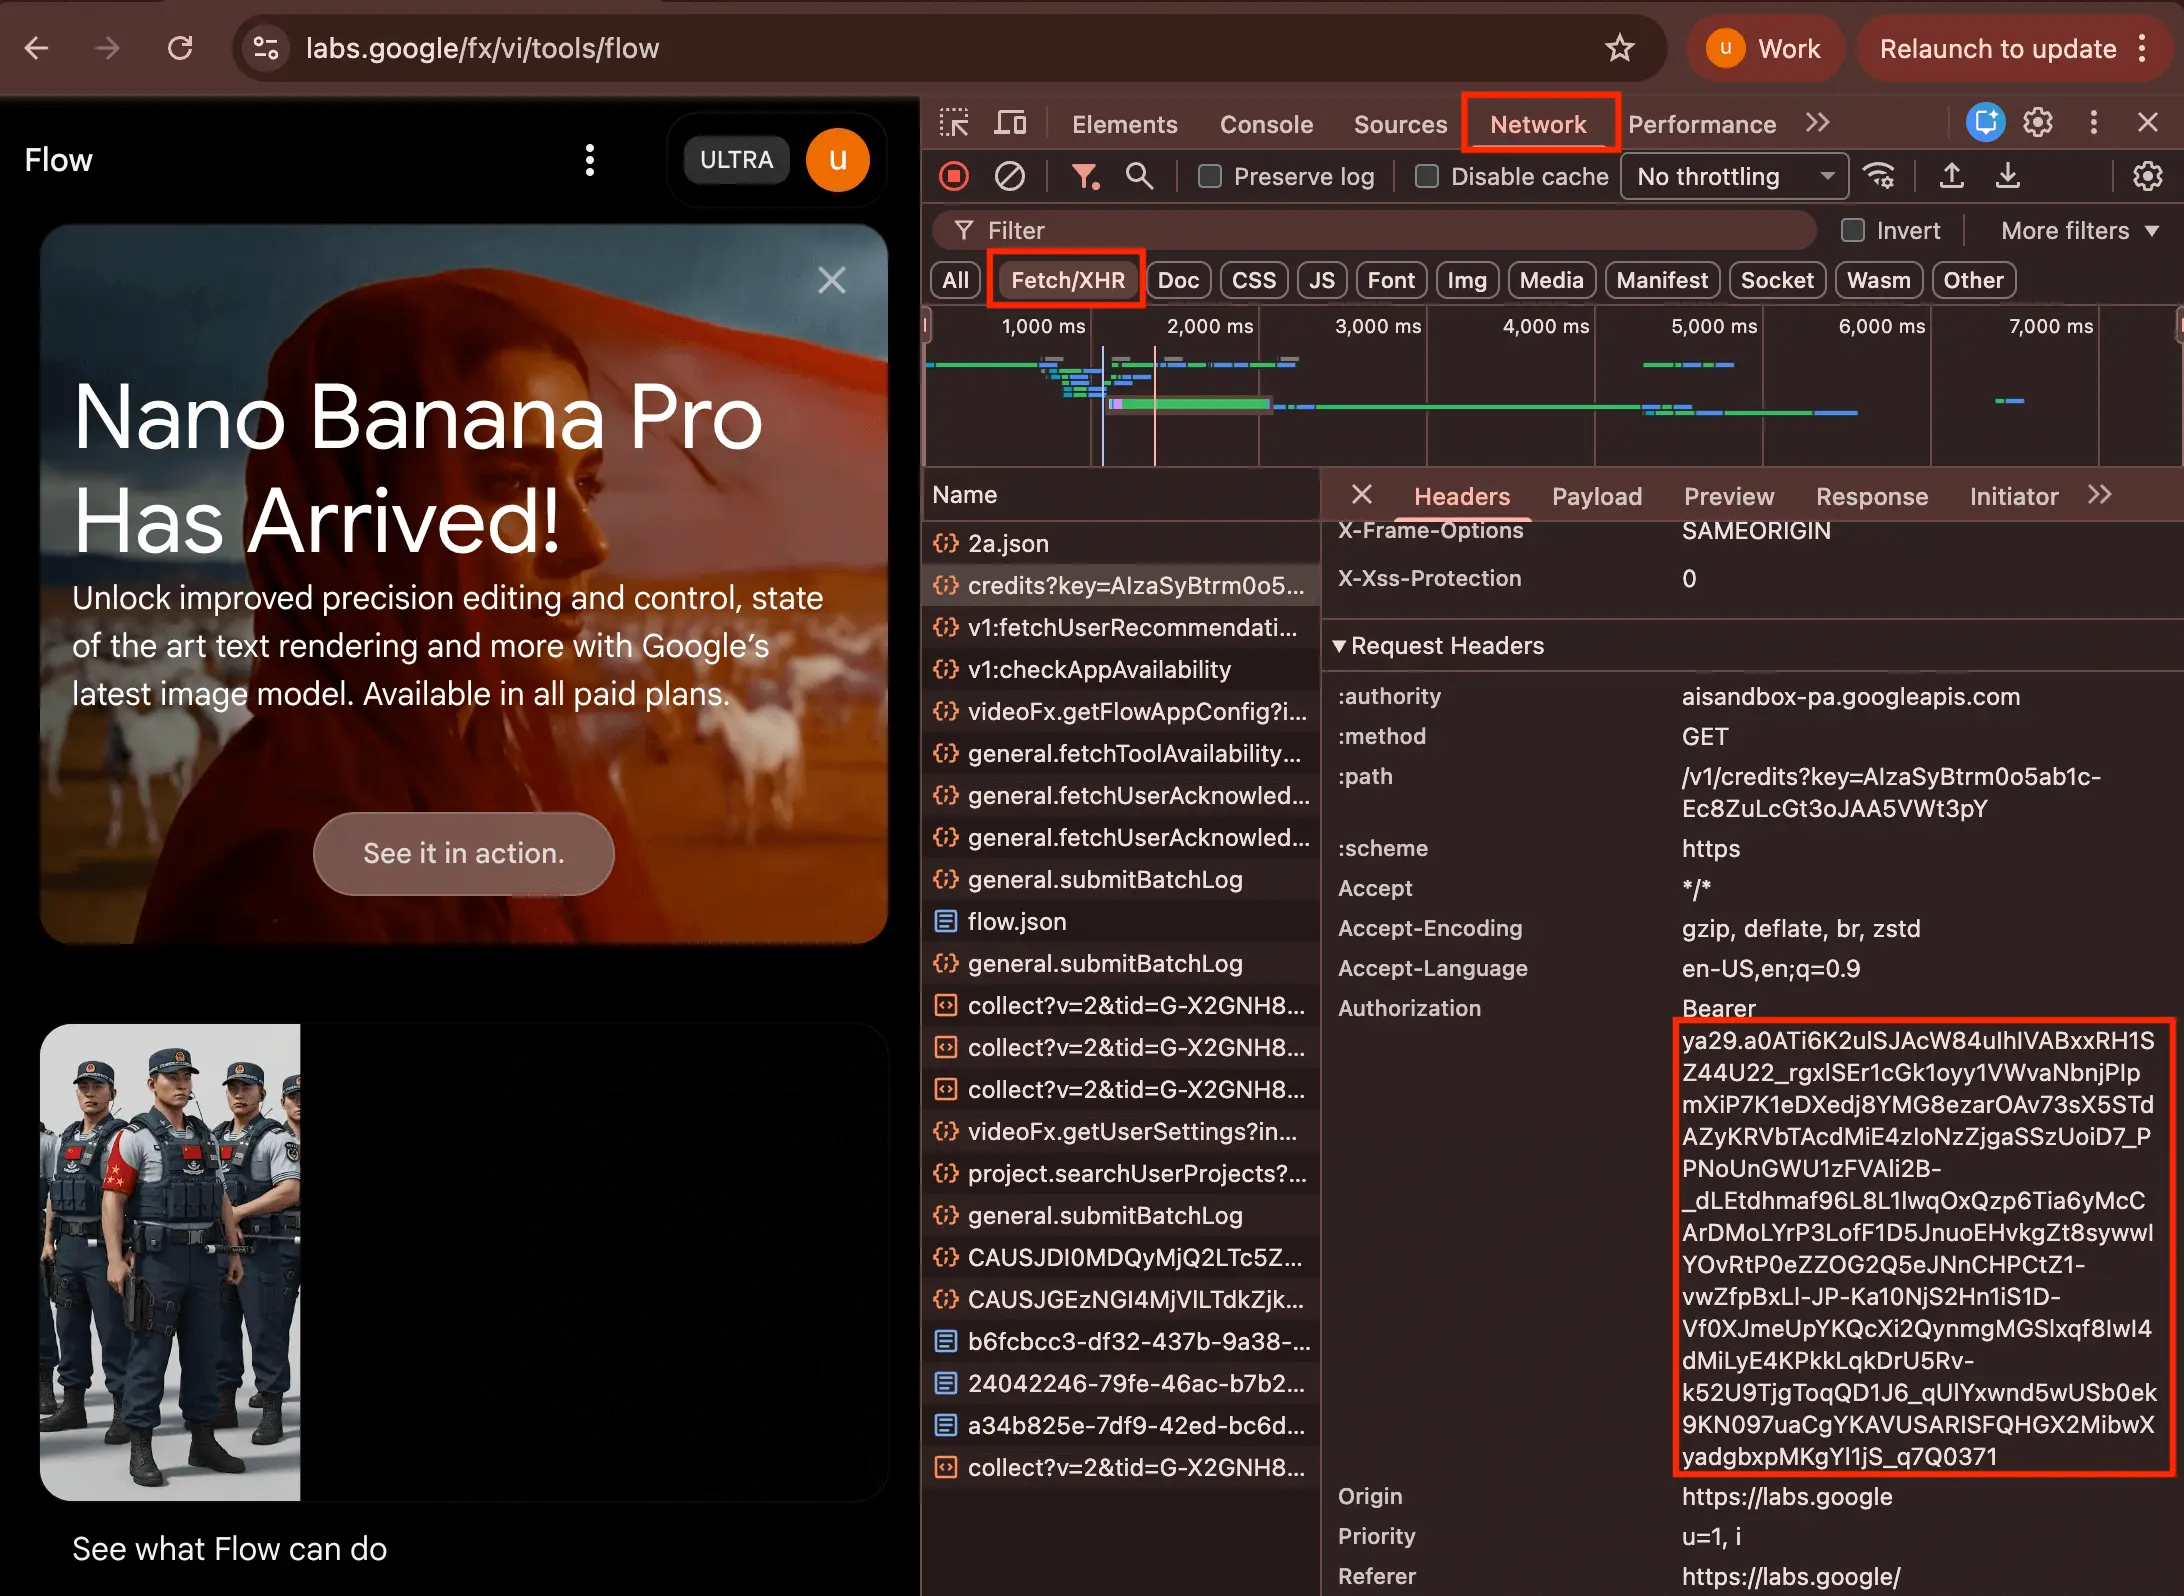This screenshot has width=2184, height=1596.
Task: Stop recording the network log
Action: point(953,176)
